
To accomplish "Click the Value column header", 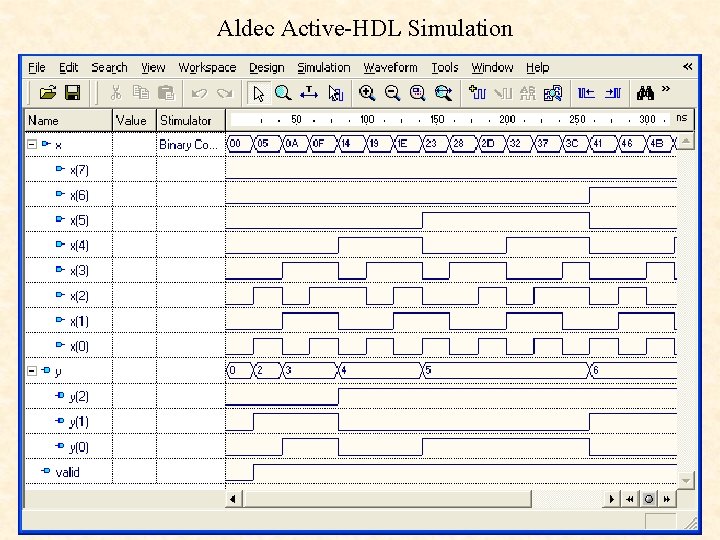I will [135, 120].
